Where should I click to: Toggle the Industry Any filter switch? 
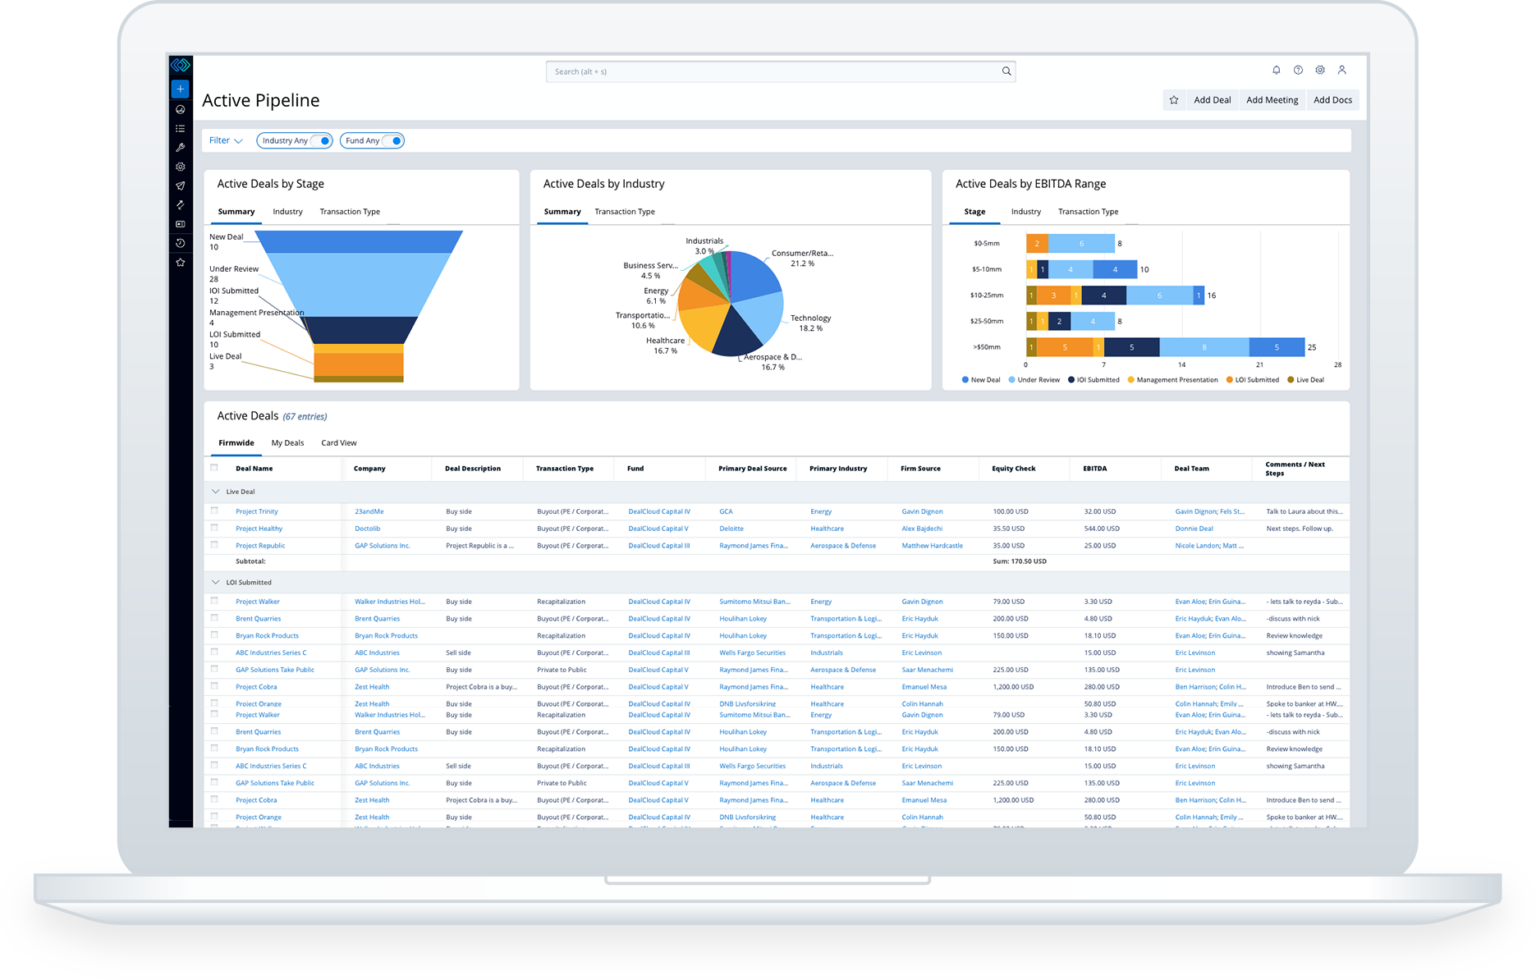tap(322, 140)
